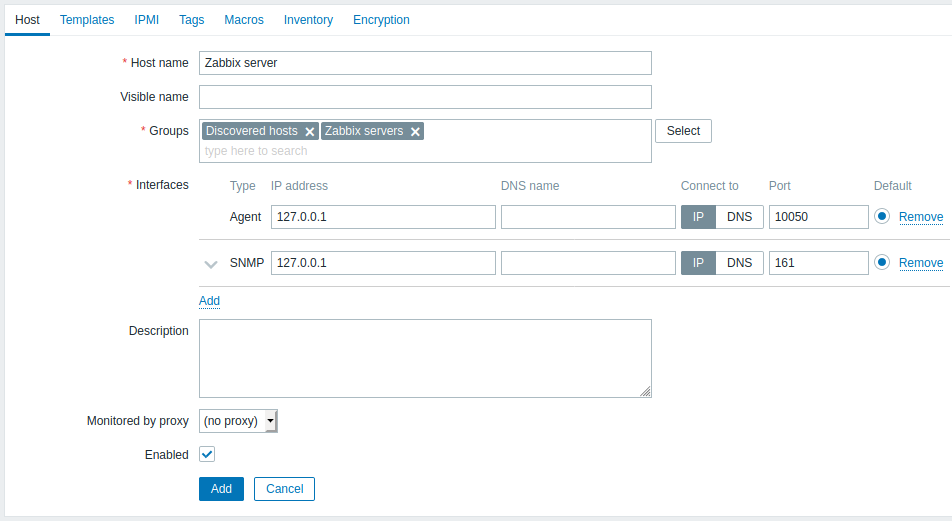Screen dimensions: 952x521
Task: Switch to the Host tab
Action: pos(27,20)
